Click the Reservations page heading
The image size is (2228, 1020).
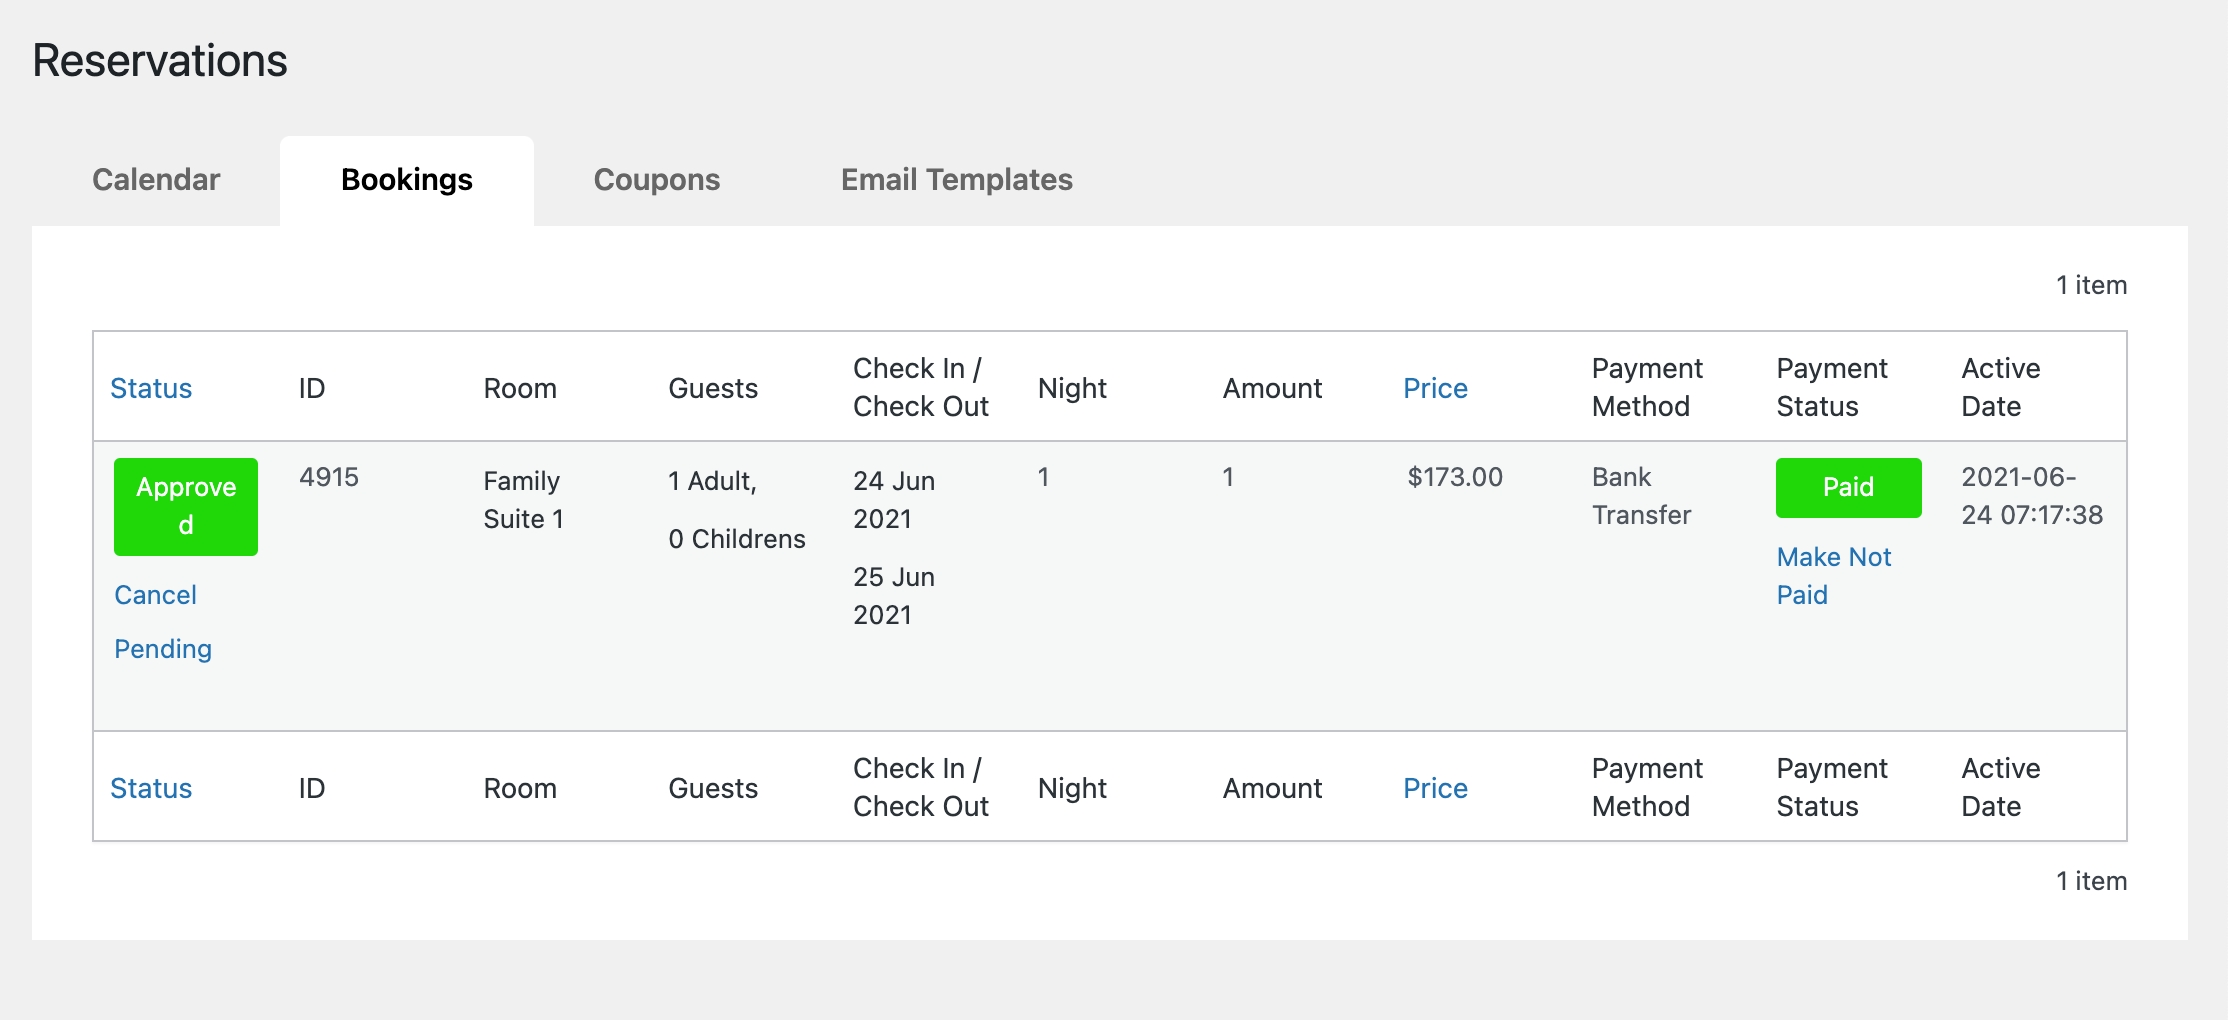pos(160,61)
